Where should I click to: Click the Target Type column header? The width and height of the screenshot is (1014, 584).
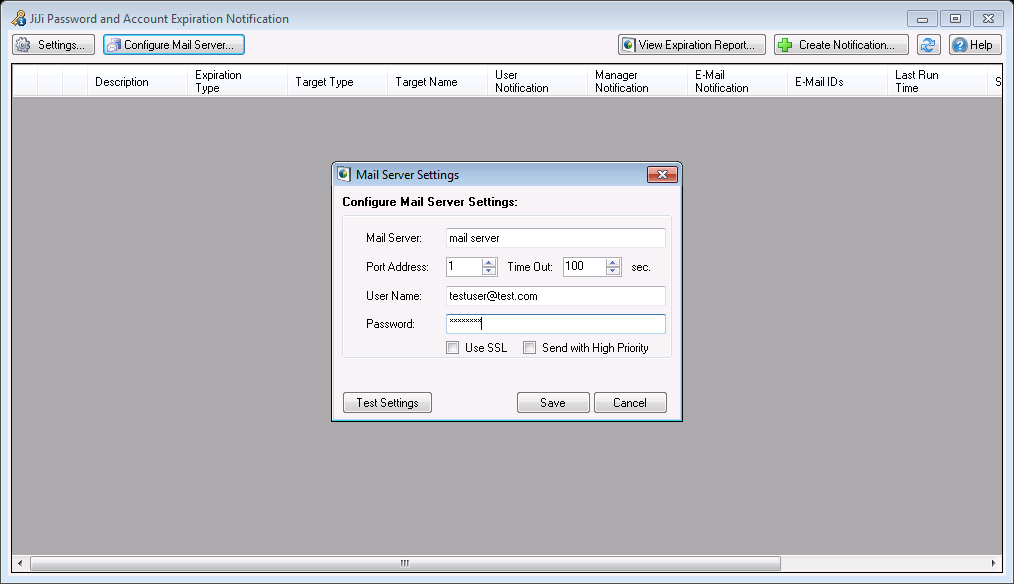tap(338, 81)
